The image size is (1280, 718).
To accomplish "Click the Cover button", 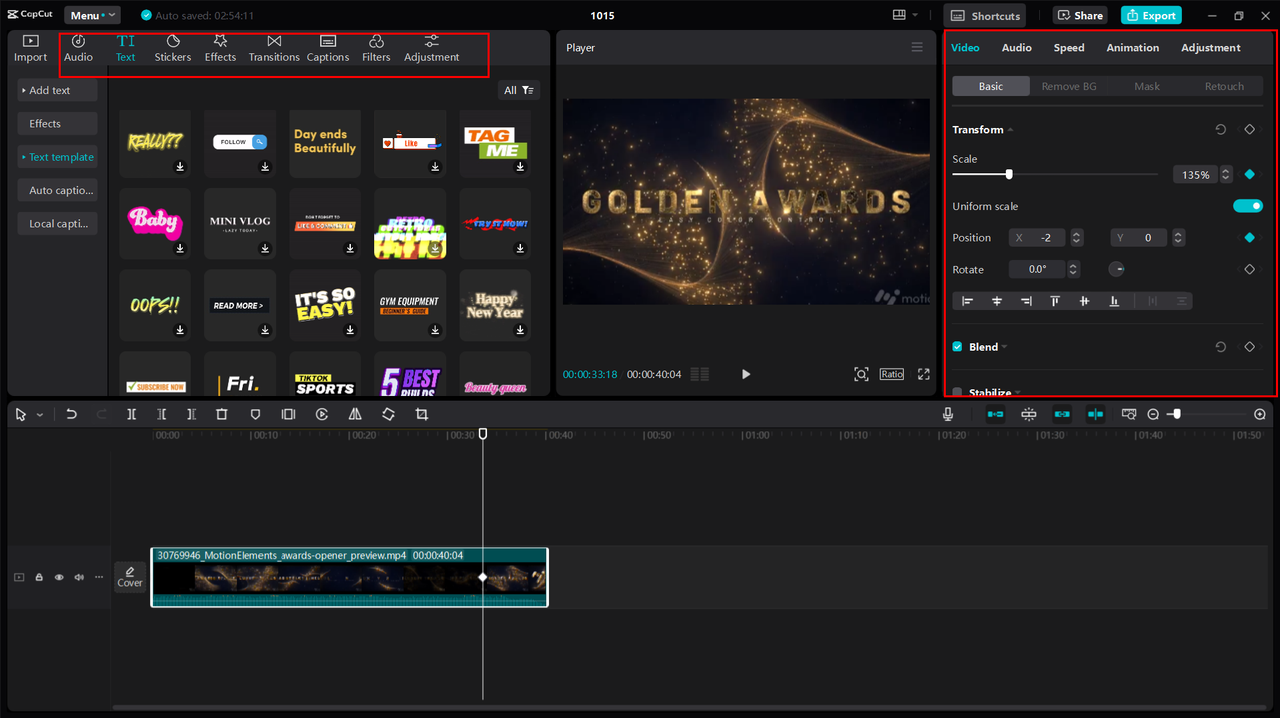I will click(130, 577).
